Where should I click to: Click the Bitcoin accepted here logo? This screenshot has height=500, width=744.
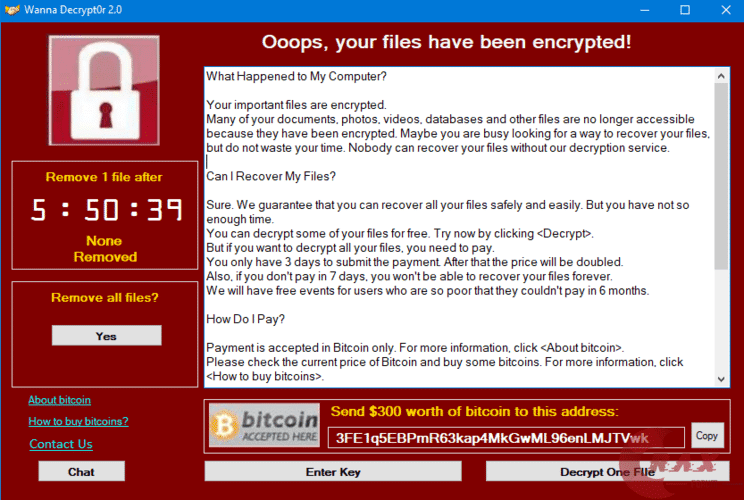click(x=264, y=425)
